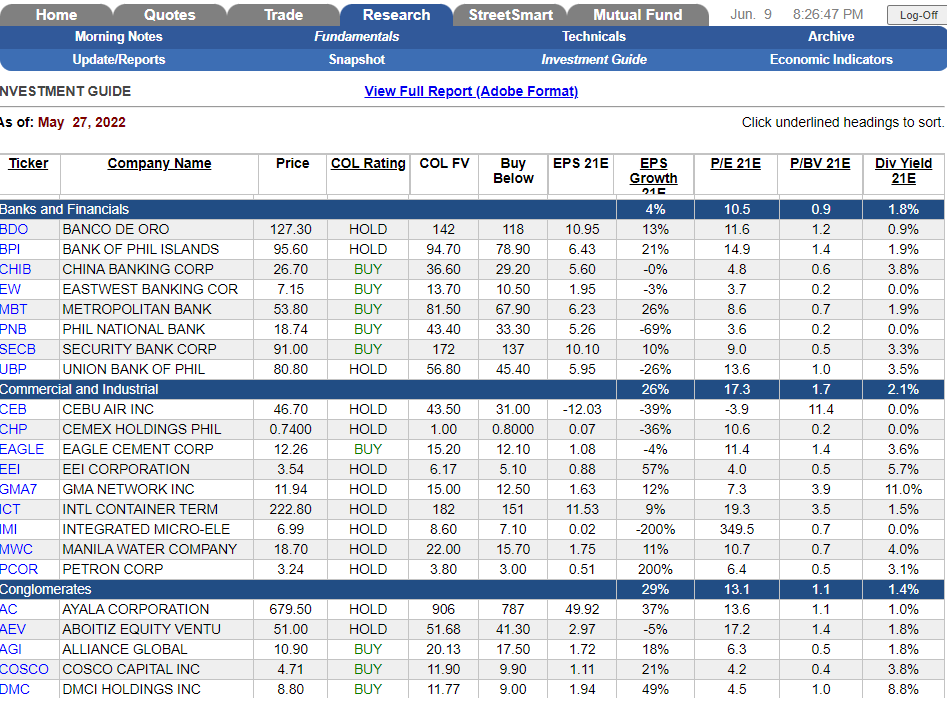The image size is (947, 701).
Task: Open CHP ticker link
Action: coord(14,429)
